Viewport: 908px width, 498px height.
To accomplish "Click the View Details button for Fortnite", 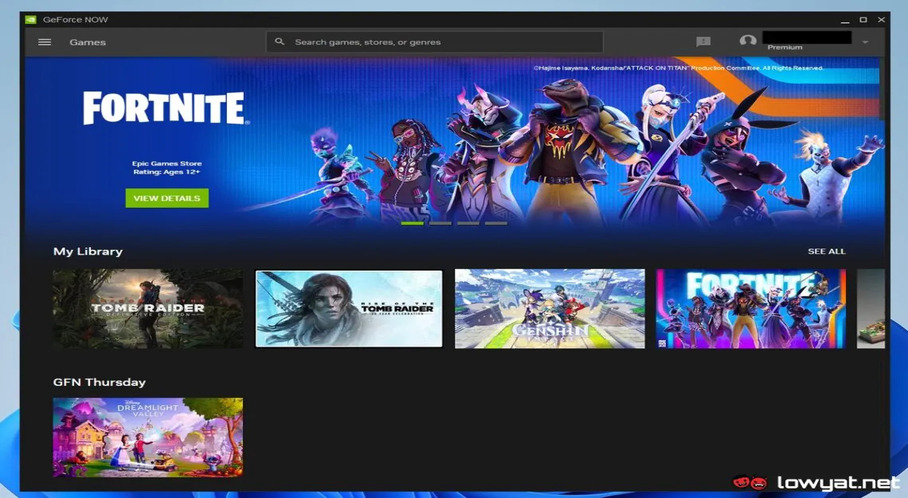I will pyautogui.click(x=167, y=198).
